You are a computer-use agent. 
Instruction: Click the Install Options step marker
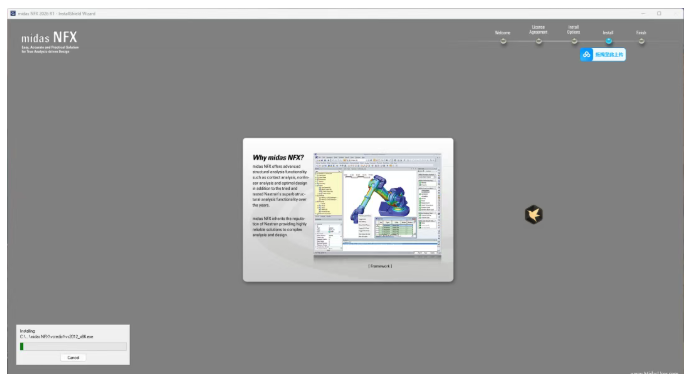[x=574, y=41]
